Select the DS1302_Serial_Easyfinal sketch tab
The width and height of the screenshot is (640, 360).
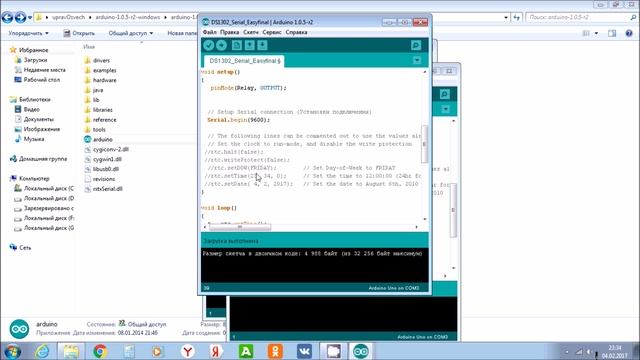(x=244, y=61)
